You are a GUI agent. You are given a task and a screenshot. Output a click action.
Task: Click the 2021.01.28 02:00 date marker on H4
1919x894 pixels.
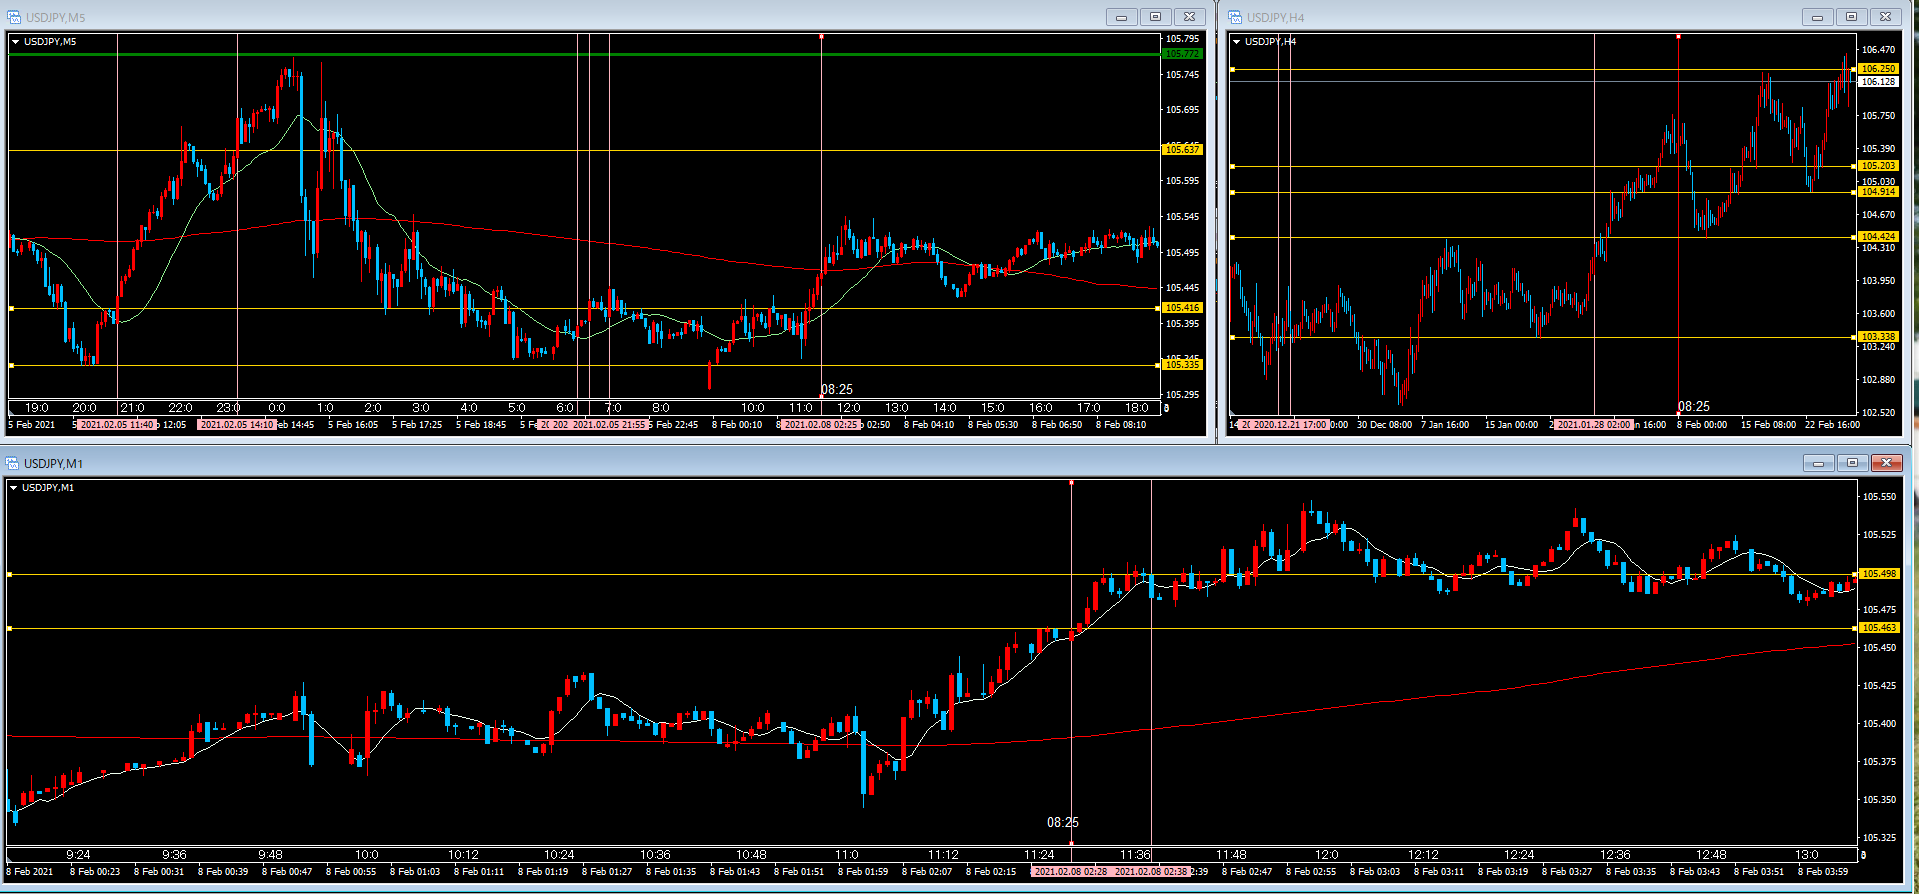(1593, 425)
